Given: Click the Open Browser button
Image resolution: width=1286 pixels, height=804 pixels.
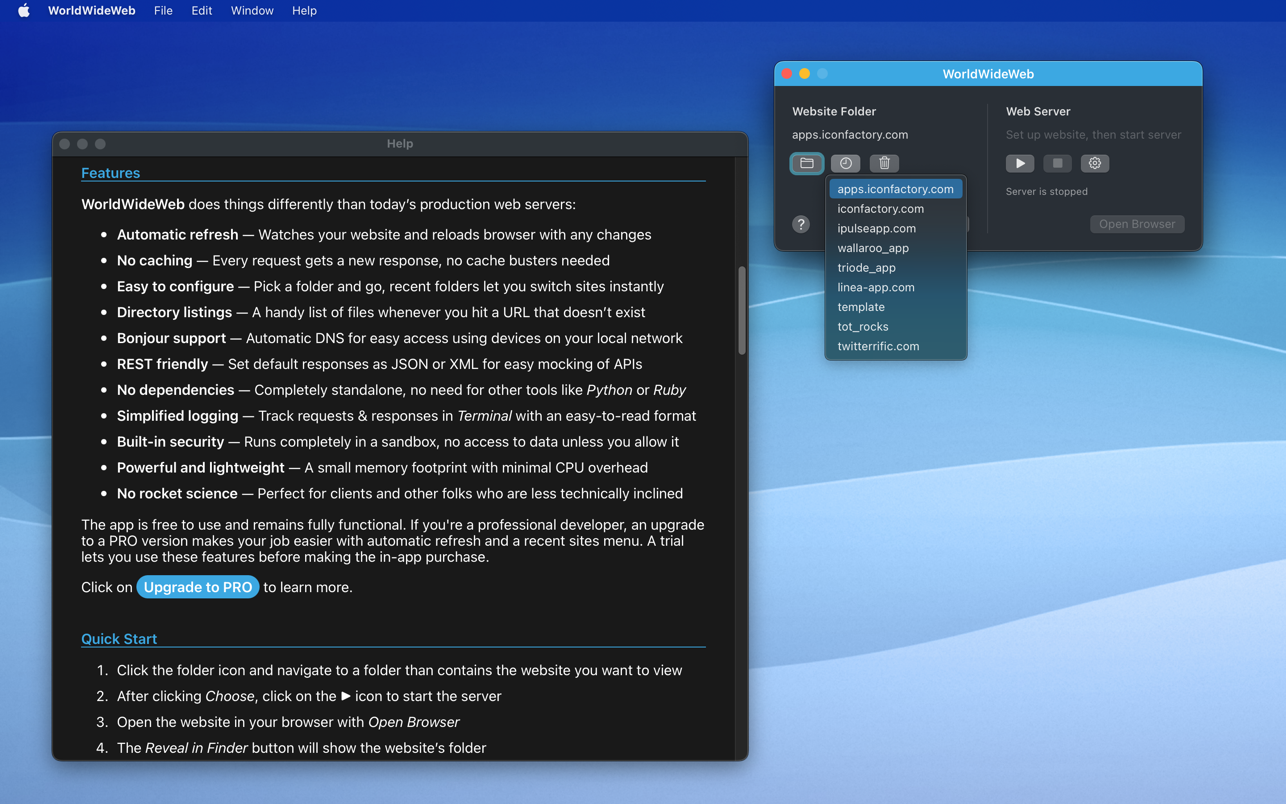Looking at the screenshot, I should click(x=1137, y=224).
